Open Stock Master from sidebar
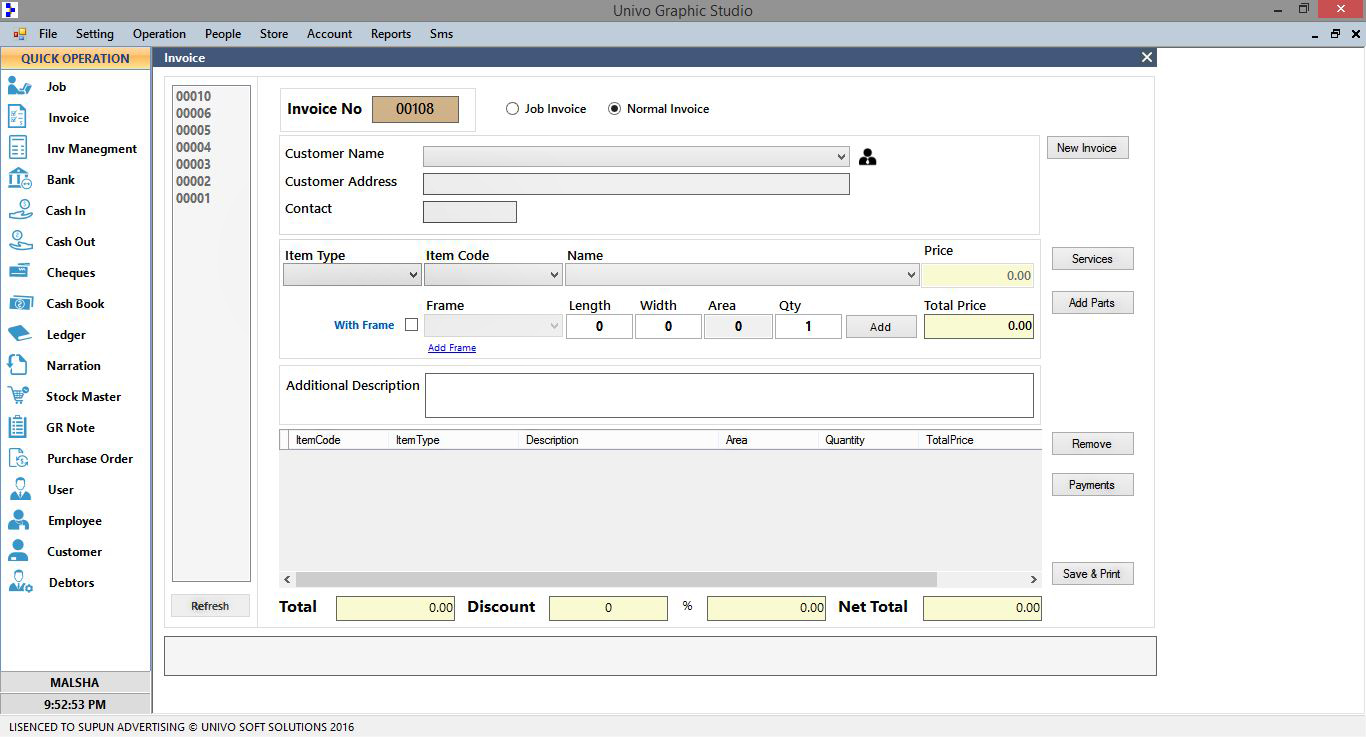 (x=82, y=397)
